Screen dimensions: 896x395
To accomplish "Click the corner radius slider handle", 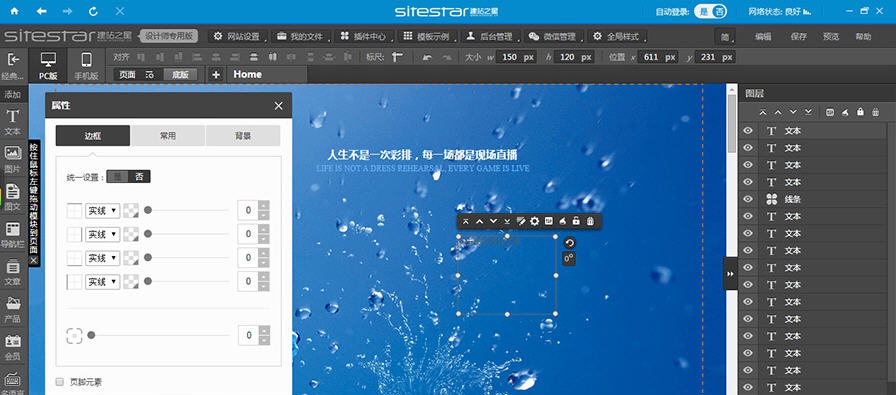I will point(91,335).
